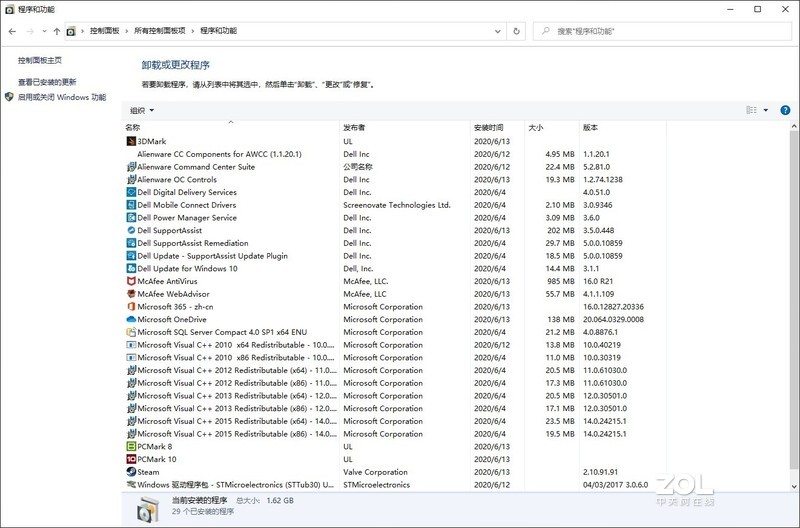Screen dimensions: 800x528
Task: Click the scrollbar up arrow
Action: point(794,126)
